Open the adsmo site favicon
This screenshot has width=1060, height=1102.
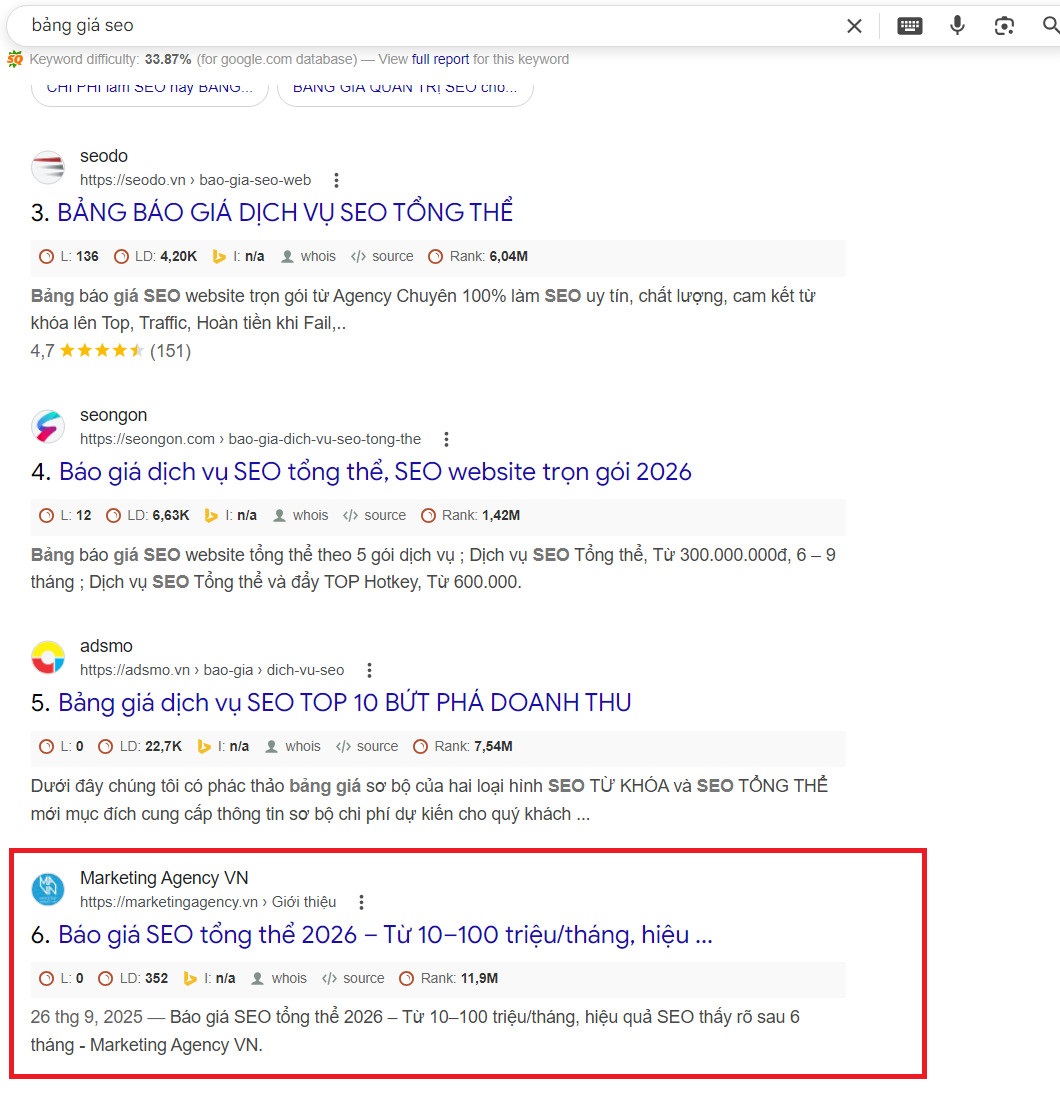(48, 658)
